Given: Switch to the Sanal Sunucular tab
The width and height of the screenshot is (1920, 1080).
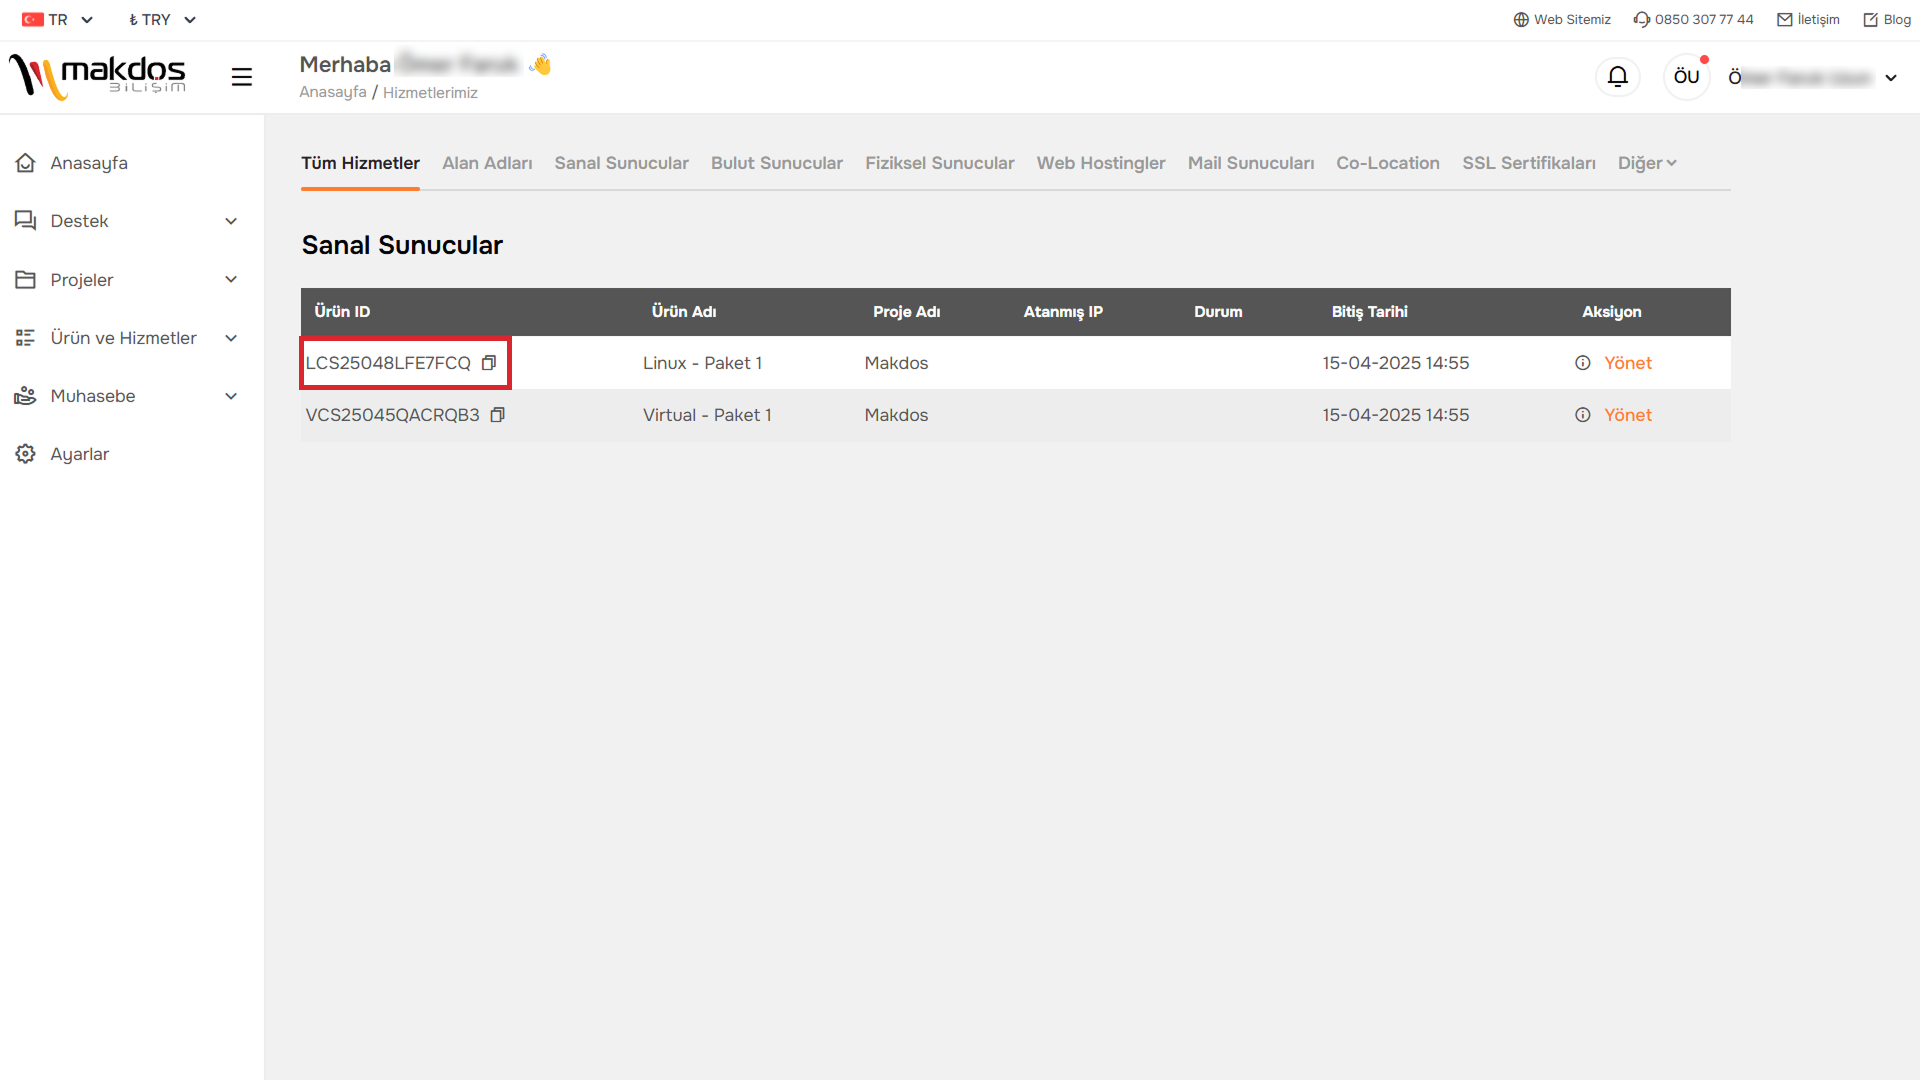Looking at the screenshot, I should pyautogui.click(x=621, y=163).
